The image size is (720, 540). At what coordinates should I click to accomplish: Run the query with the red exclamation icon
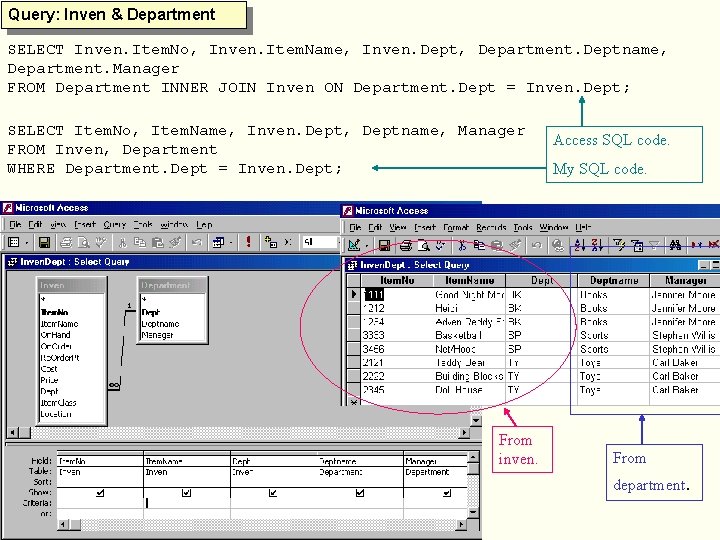(248, 242)
